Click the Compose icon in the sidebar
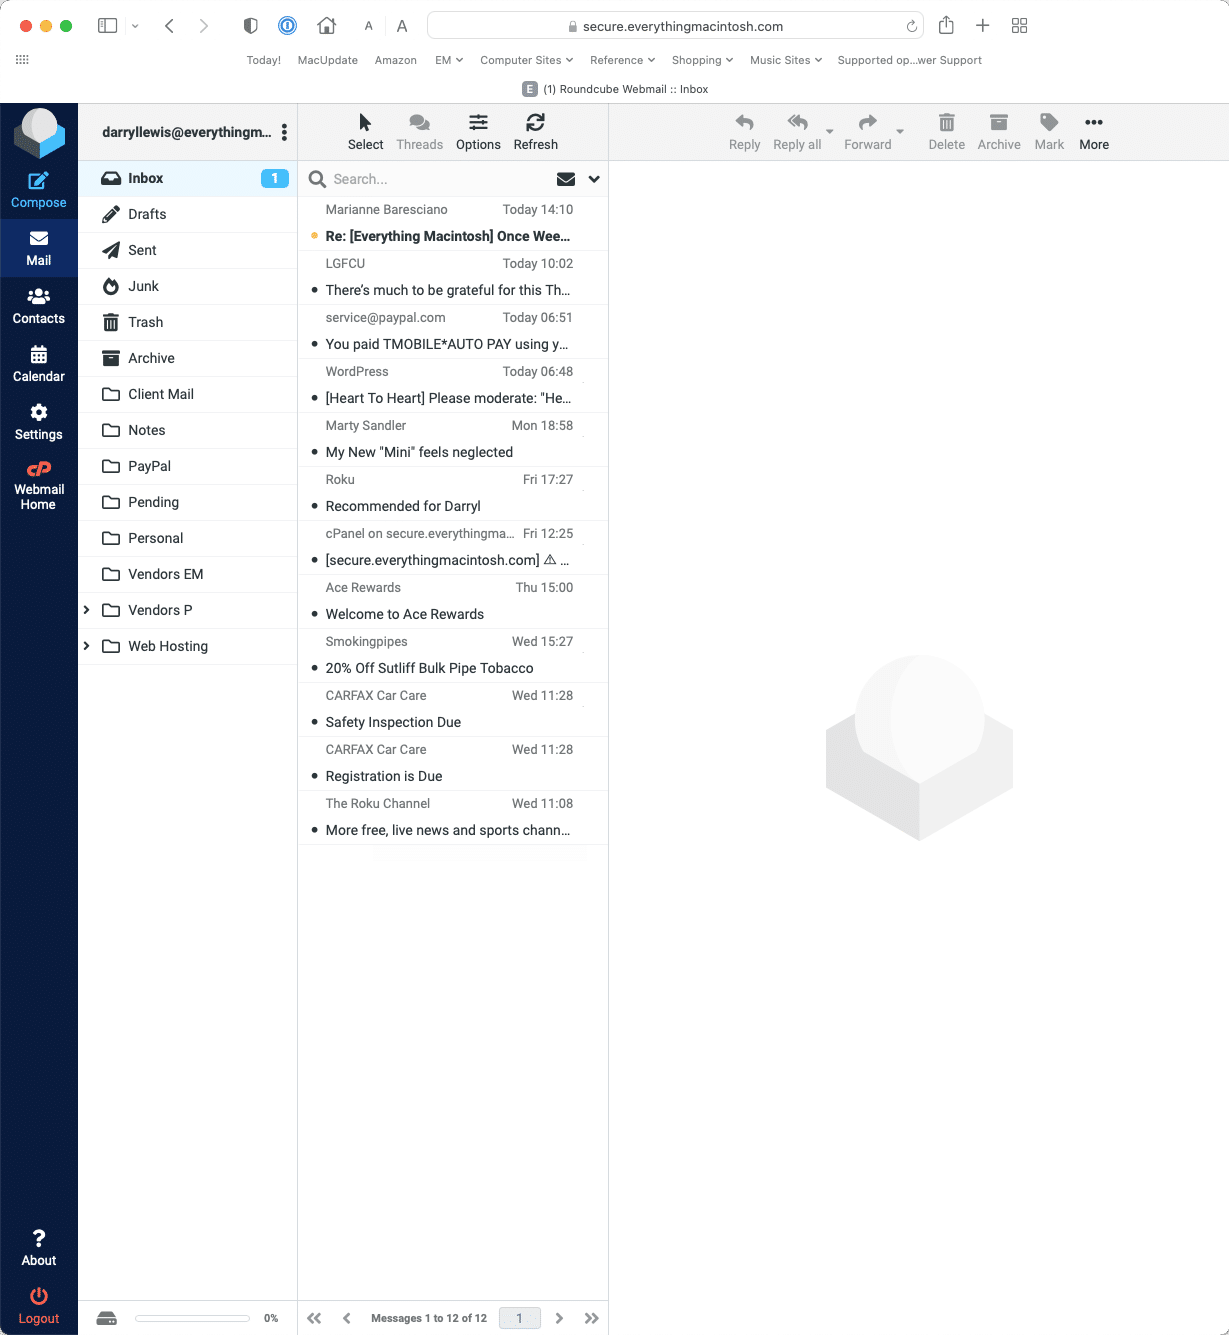This screenshot has width=1229, height=1335. (38, 189)
